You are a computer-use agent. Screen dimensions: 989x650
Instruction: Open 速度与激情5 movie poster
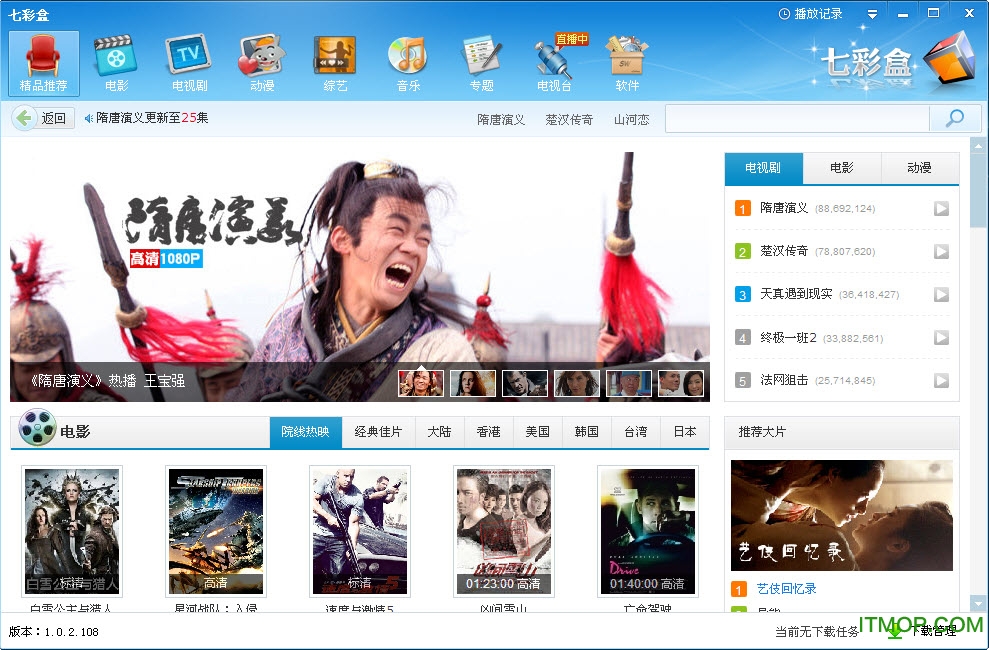360,531
